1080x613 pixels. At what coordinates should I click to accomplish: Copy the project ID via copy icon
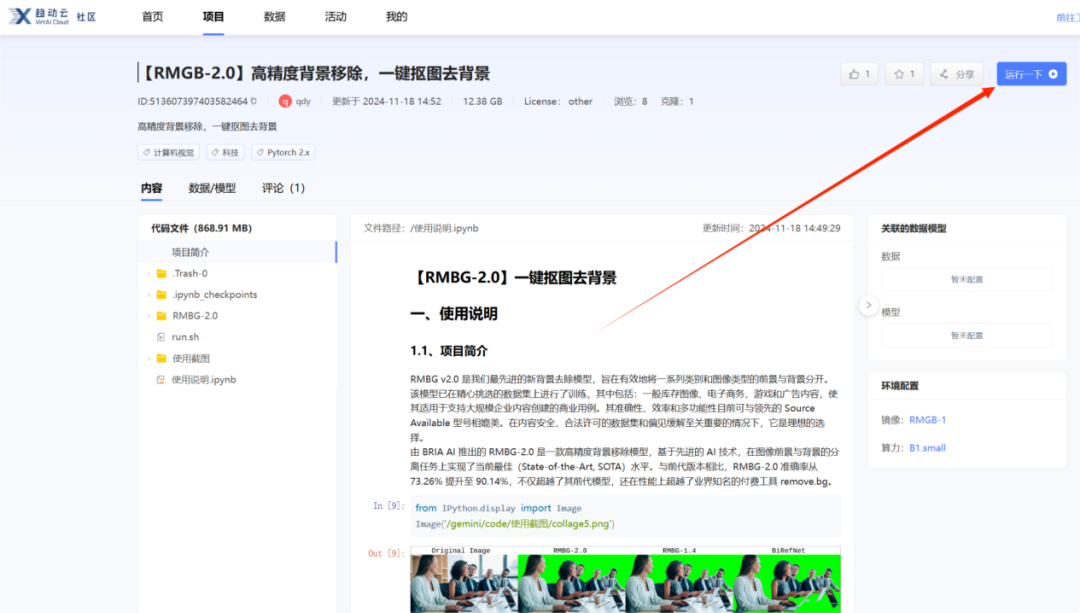[x=254, y=101]
